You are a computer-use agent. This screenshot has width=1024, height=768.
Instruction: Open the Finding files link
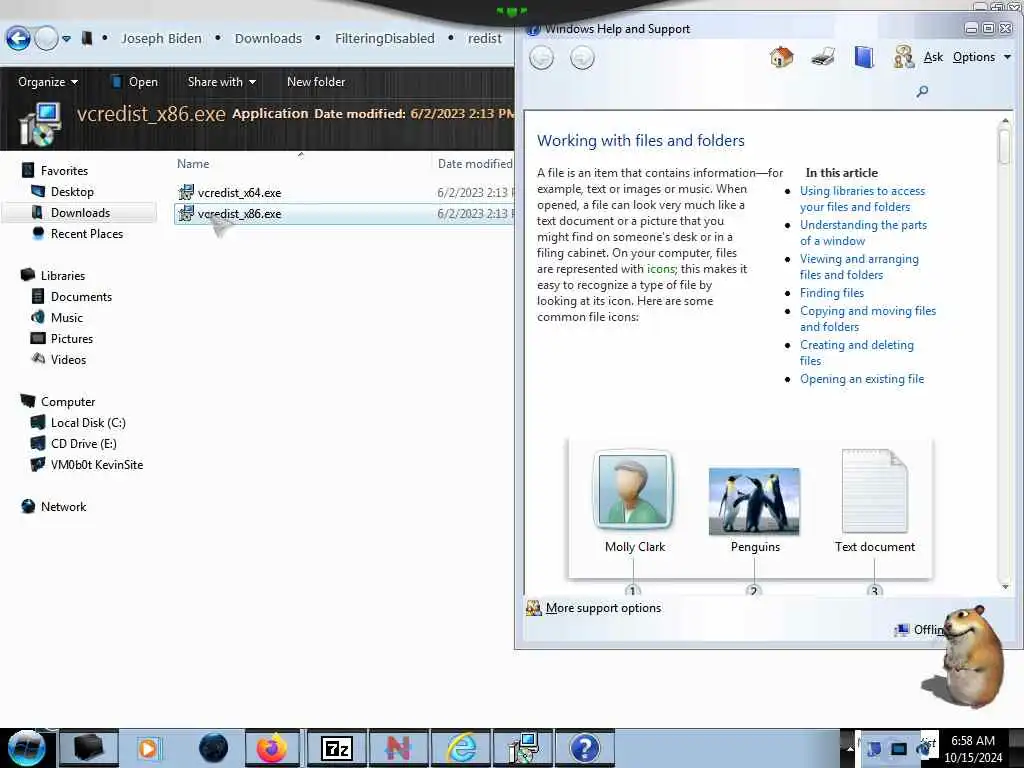pos(832,293)
